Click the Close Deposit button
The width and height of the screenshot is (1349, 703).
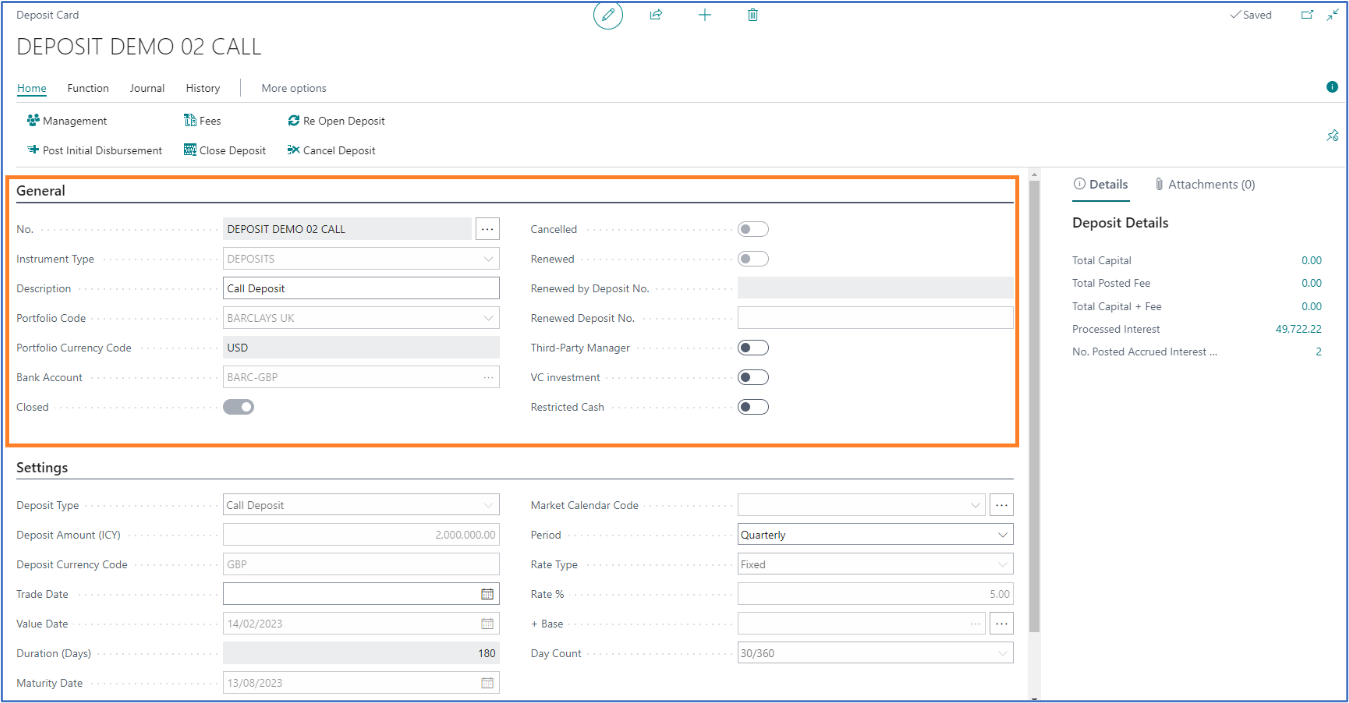[225, 151]
